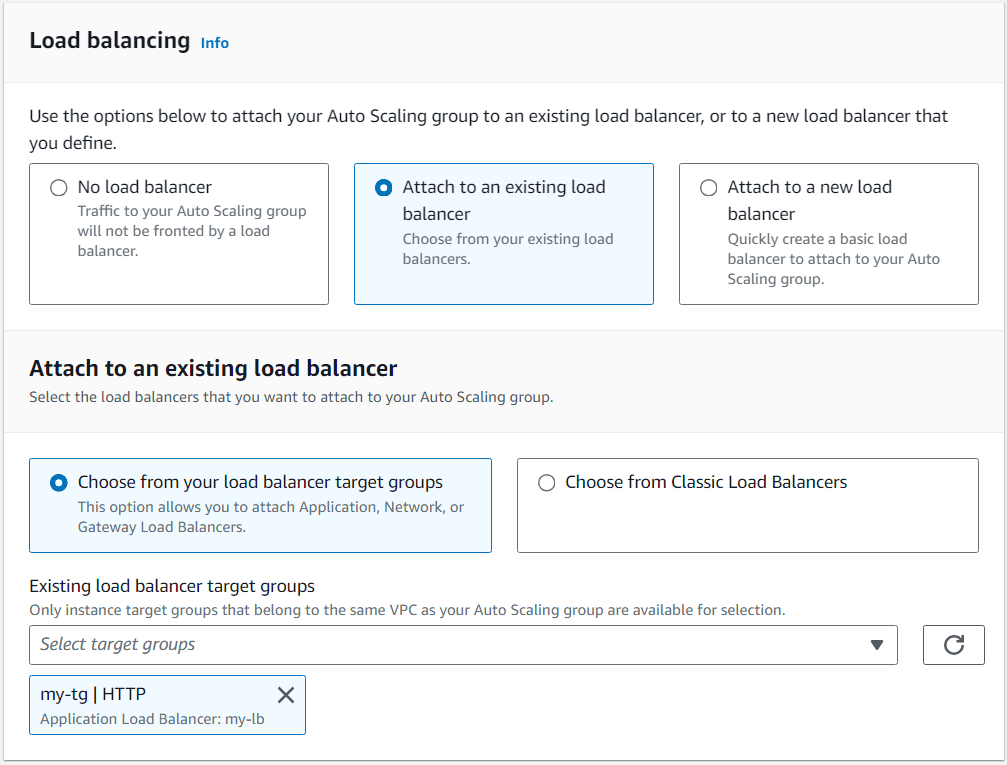Remove the my-tg target group chip
This screenshot has height=765, width=1007.
286,694
